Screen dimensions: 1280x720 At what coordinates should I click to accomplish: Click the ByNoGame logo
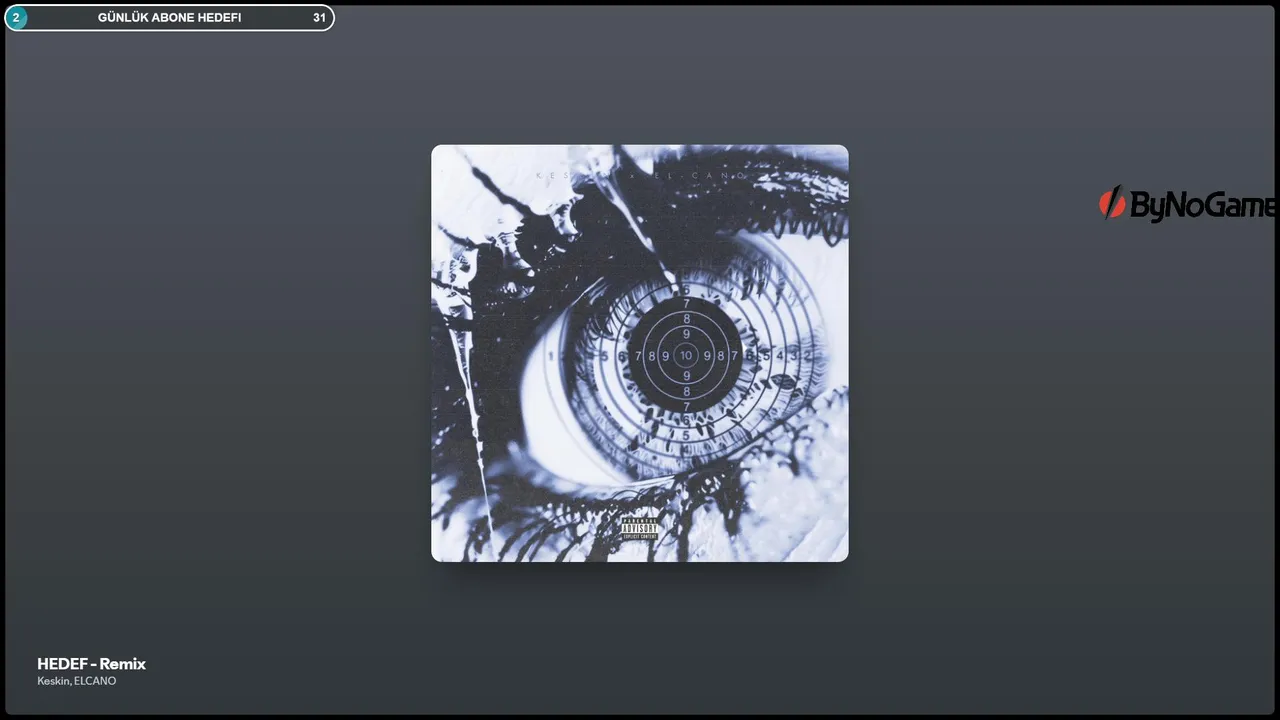pos(1188,204)
